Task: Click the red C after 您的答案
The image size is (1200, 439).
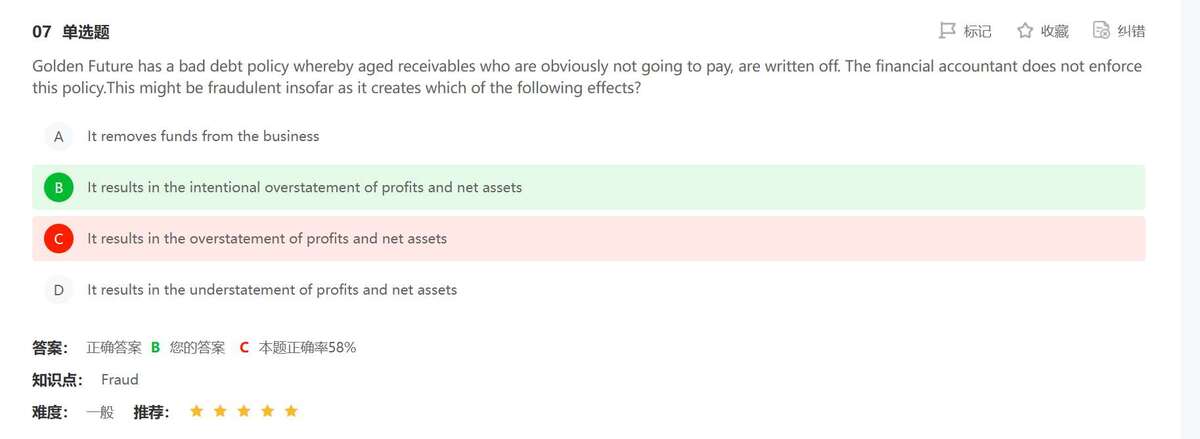Action: (x=244, y=348)
